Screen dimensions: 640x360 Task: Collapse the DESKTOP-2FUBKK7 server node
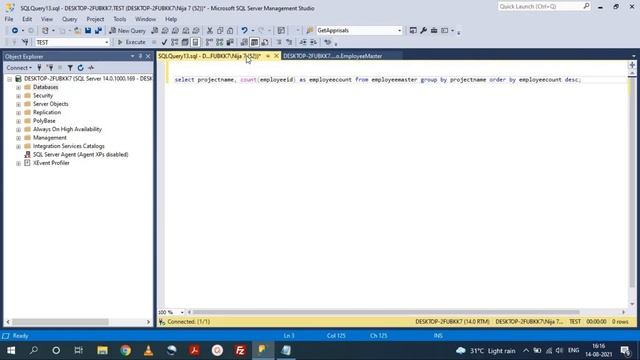[x=9, y=79]
